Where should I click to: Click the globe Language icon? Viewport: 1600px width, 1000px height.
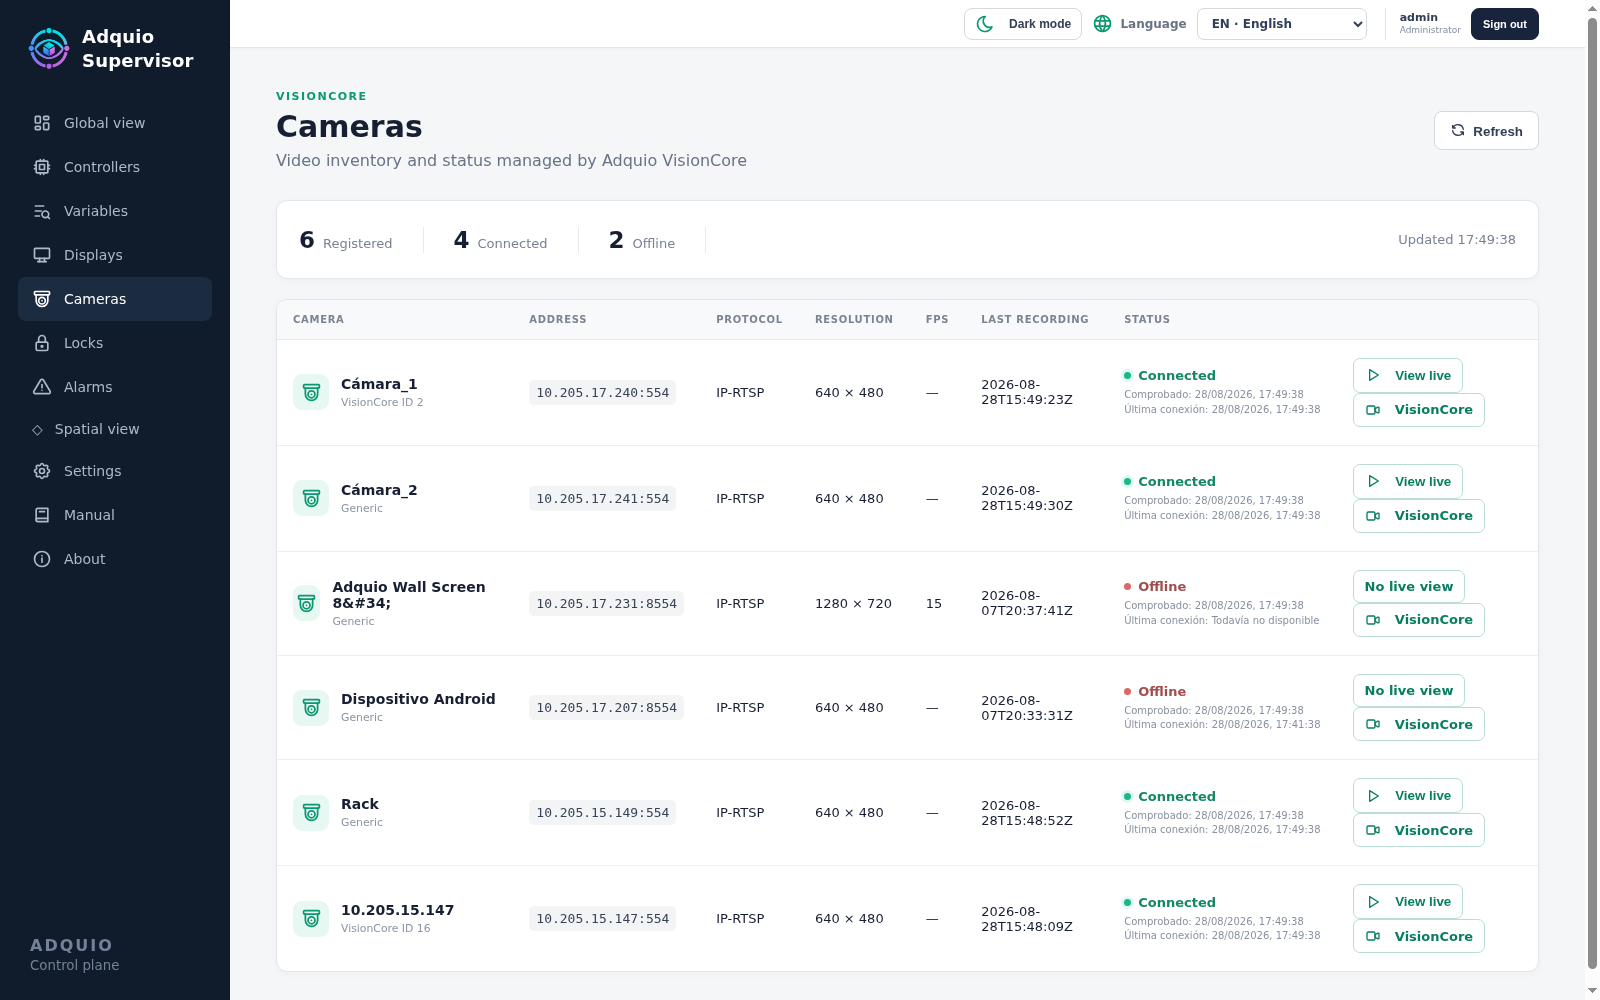click(1102, 24)
